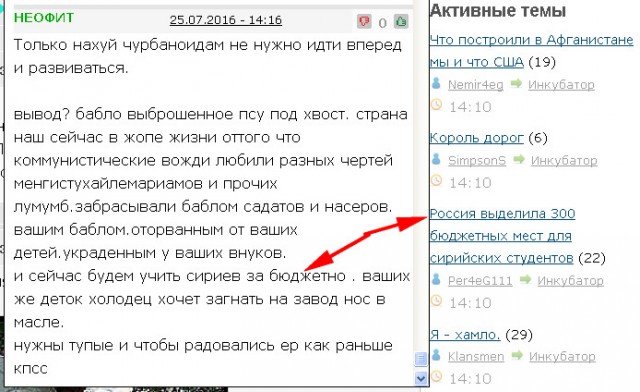640x392 pixels.
Task: Click the clock icon under the Per4eG111 row
Action: coord(436,301)
